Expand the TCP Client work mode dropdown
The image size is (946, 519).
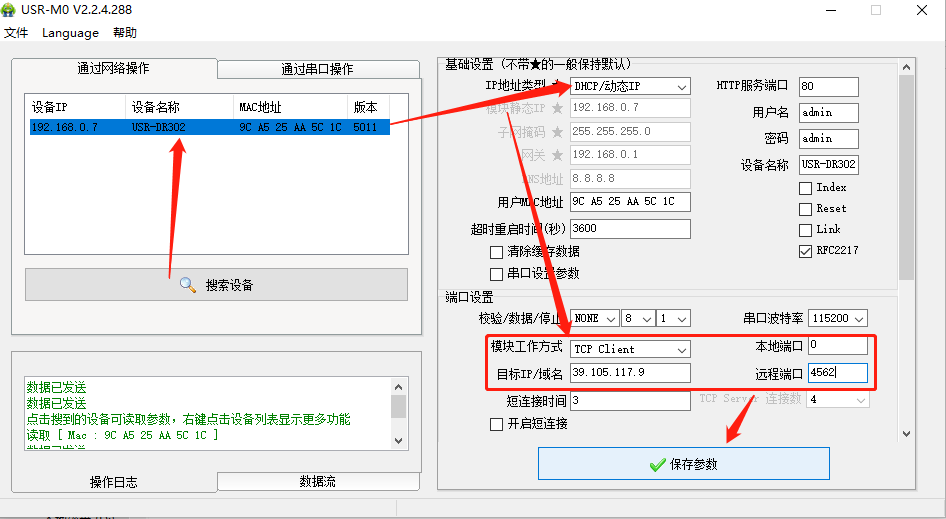681,349
